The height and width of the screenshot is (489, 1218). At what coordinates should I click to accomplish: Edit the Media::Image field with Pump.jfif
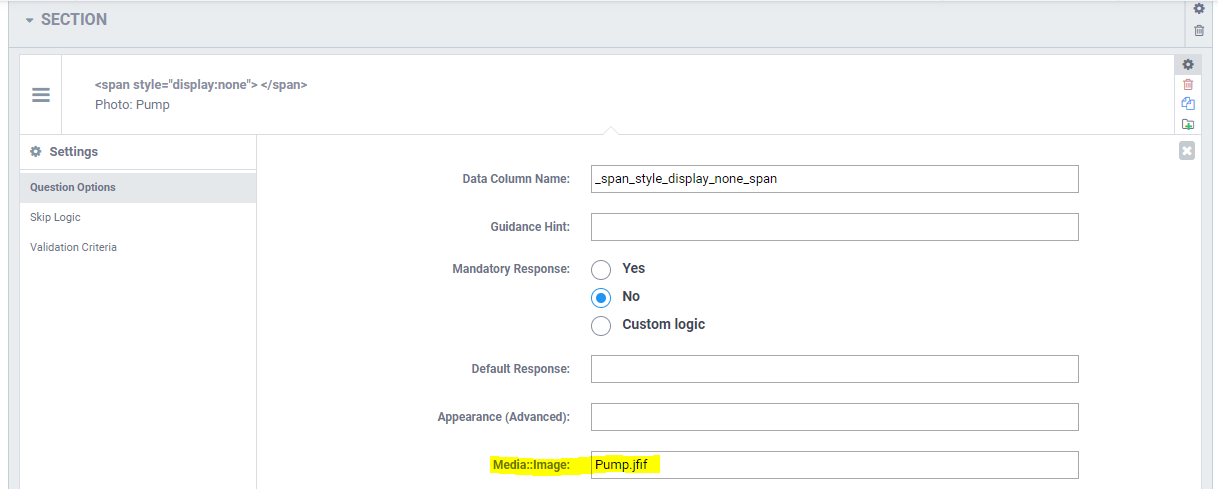(834, 465)
